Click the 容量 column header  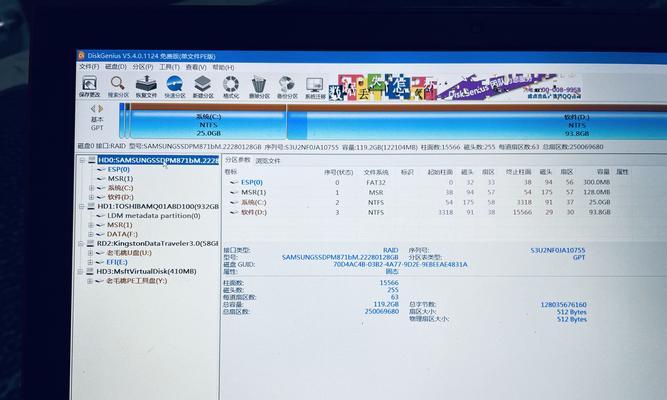click(x=603, y=172)
